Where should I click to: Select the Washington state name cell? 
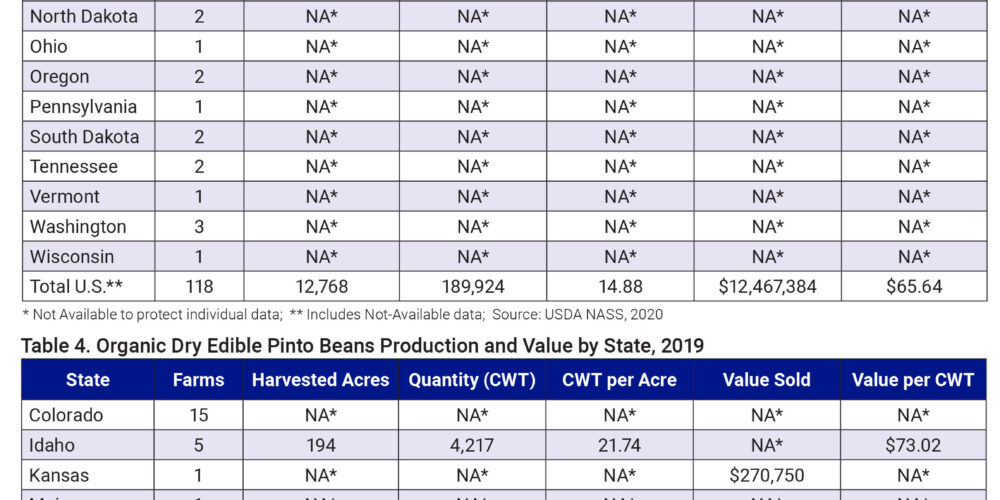pyautogui.click(x=78, y=227)
